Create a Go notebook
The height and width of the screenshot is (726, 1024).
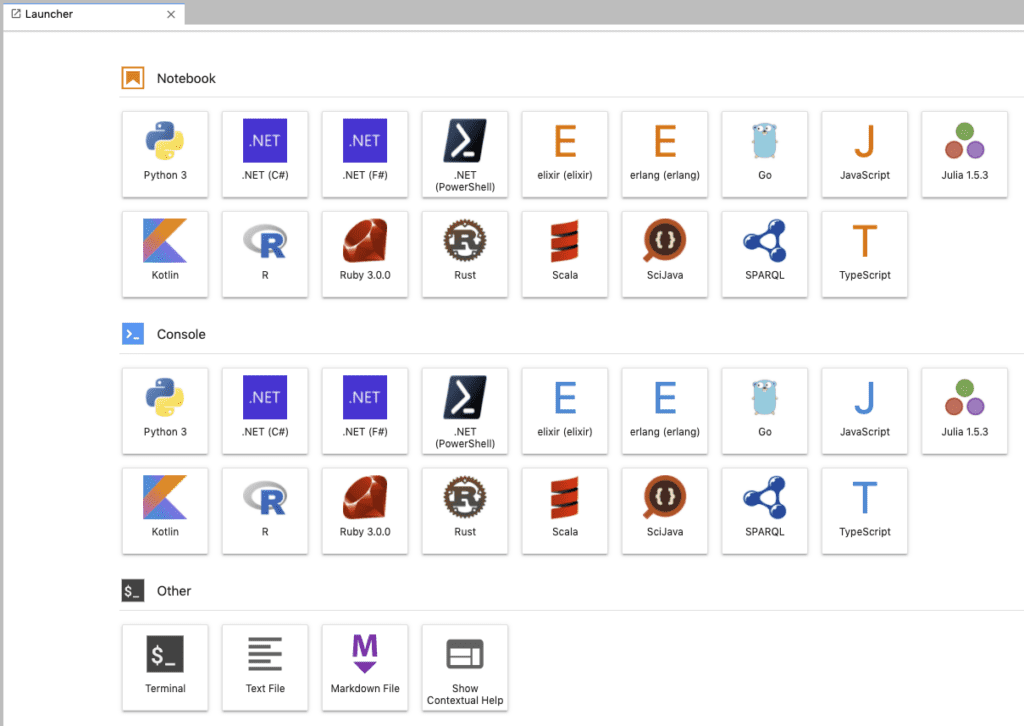(765, 154)
